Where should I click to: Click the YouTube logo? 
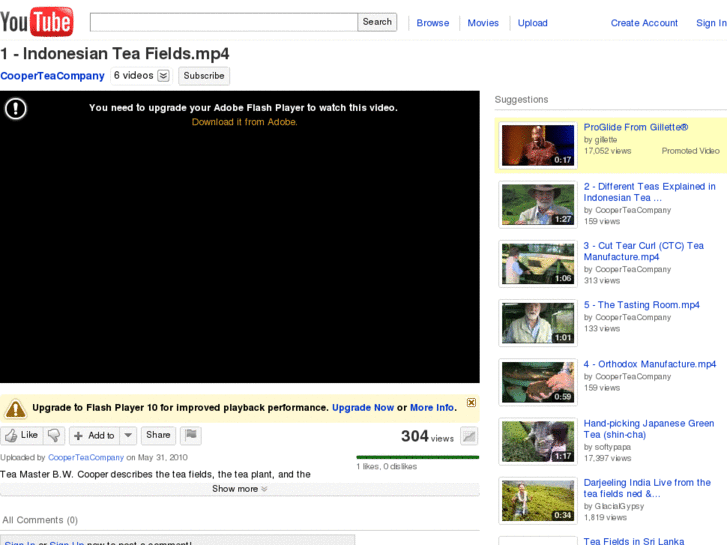(x=37, y=21)
